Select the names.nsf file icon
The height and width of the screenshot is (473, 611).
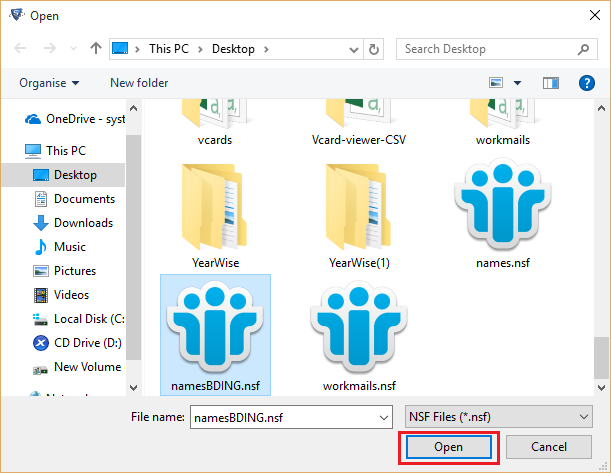[x=503, y=206]
